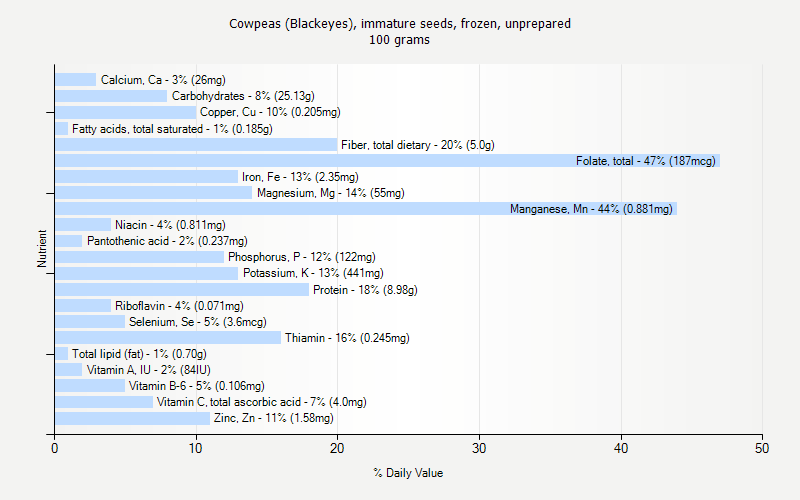Click the 'Potassium, K - 13% (441mg)' label
The image size is (800, 500).
click(x=313, y=273)
